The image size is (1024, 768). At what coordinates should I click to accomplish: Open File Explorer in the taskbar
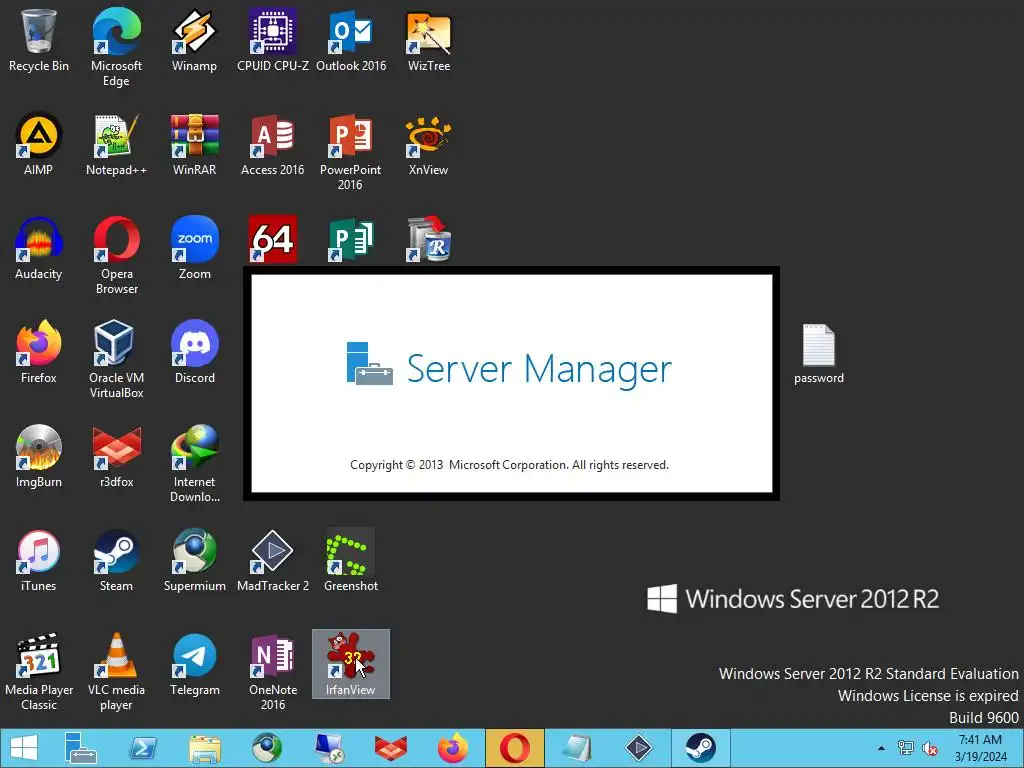click(205, 748)
